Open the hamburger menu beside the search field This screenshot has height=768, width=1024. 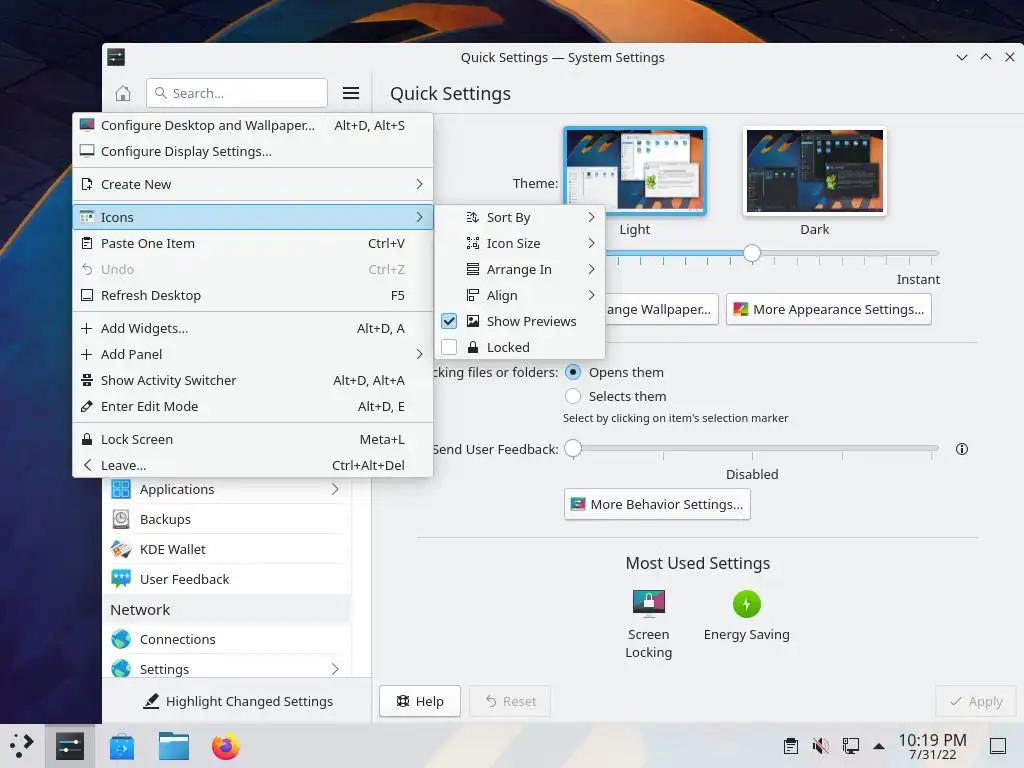click(x=351, y=93)
